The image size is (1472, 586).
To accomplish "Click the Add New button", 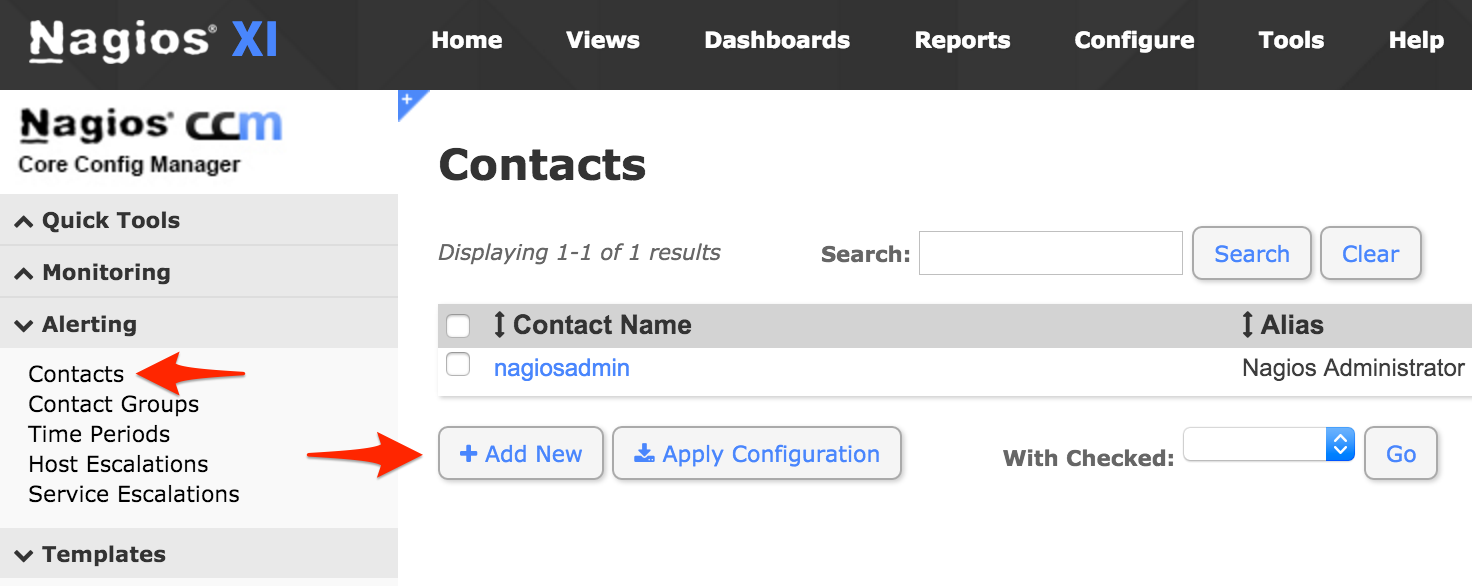I will click(x=521, y=454).
